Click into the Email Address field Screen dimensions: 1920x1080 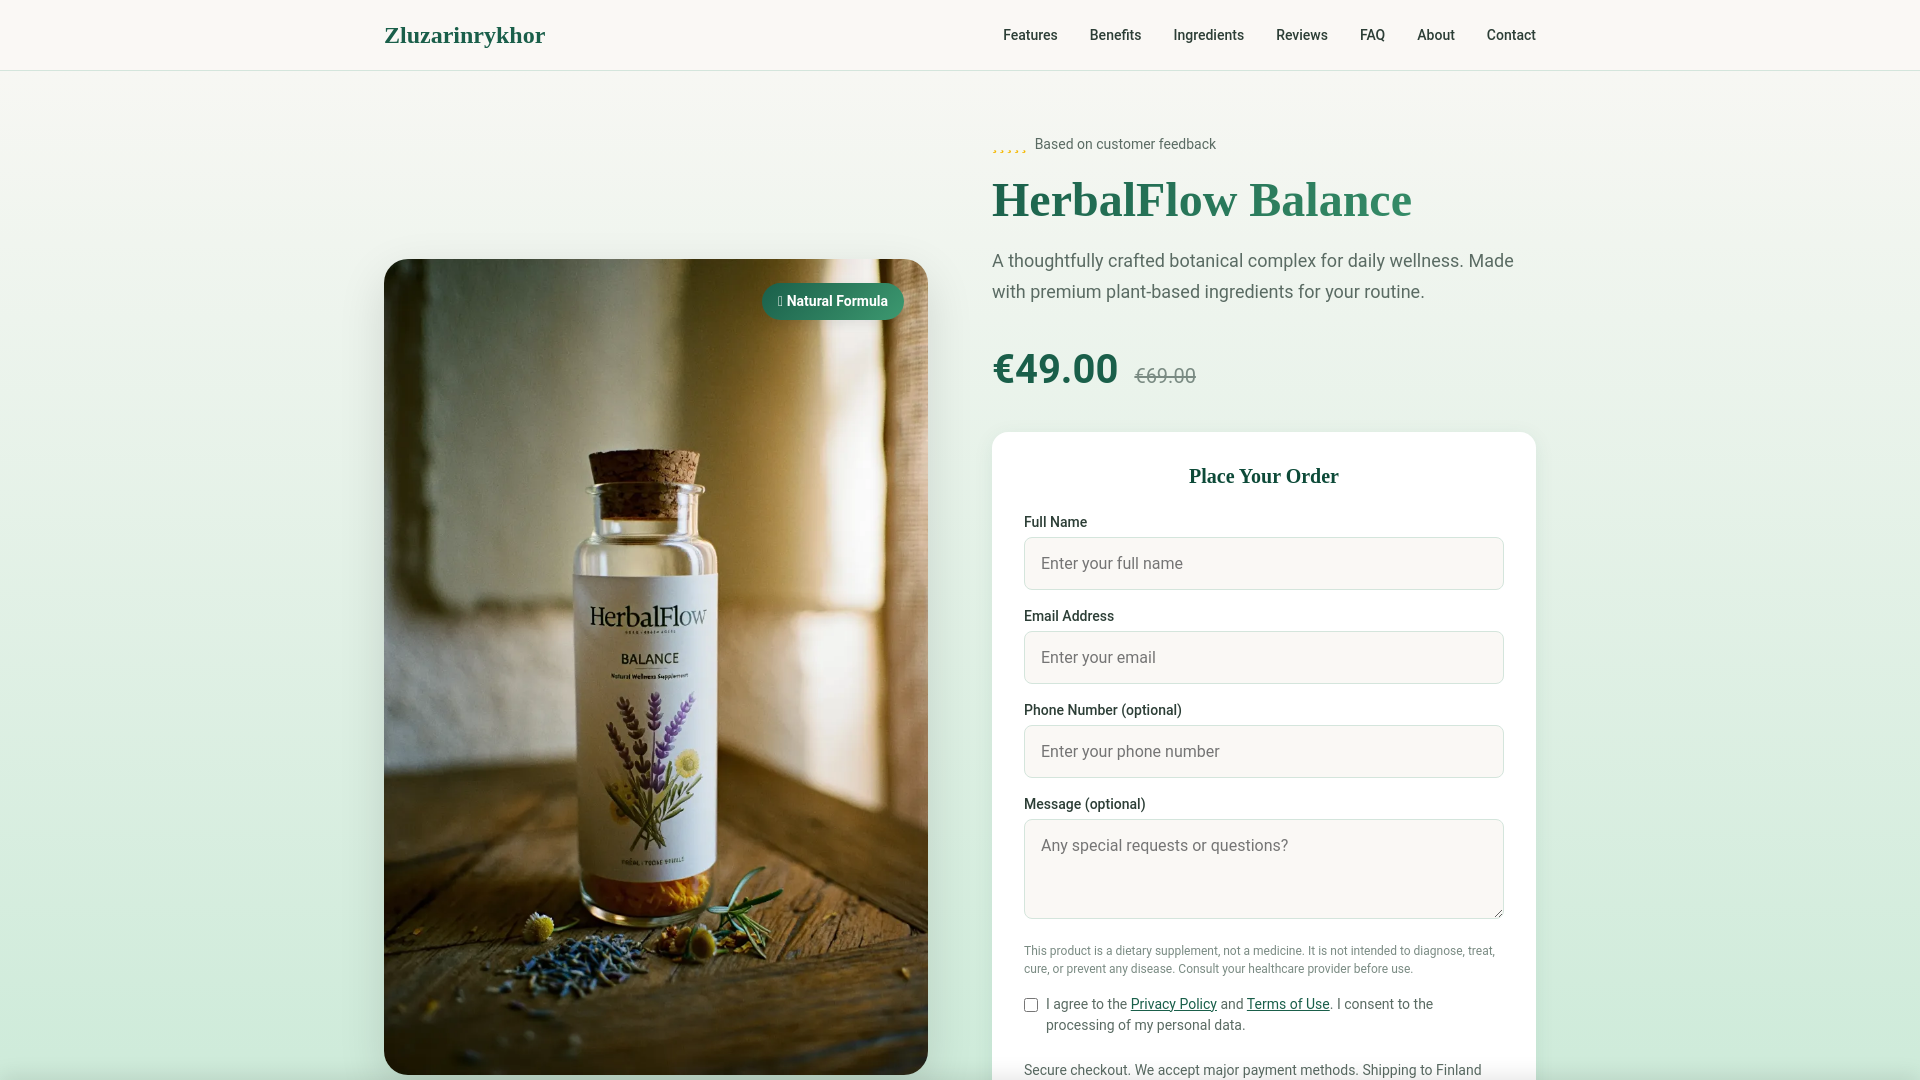click(x=1263, y=657)
